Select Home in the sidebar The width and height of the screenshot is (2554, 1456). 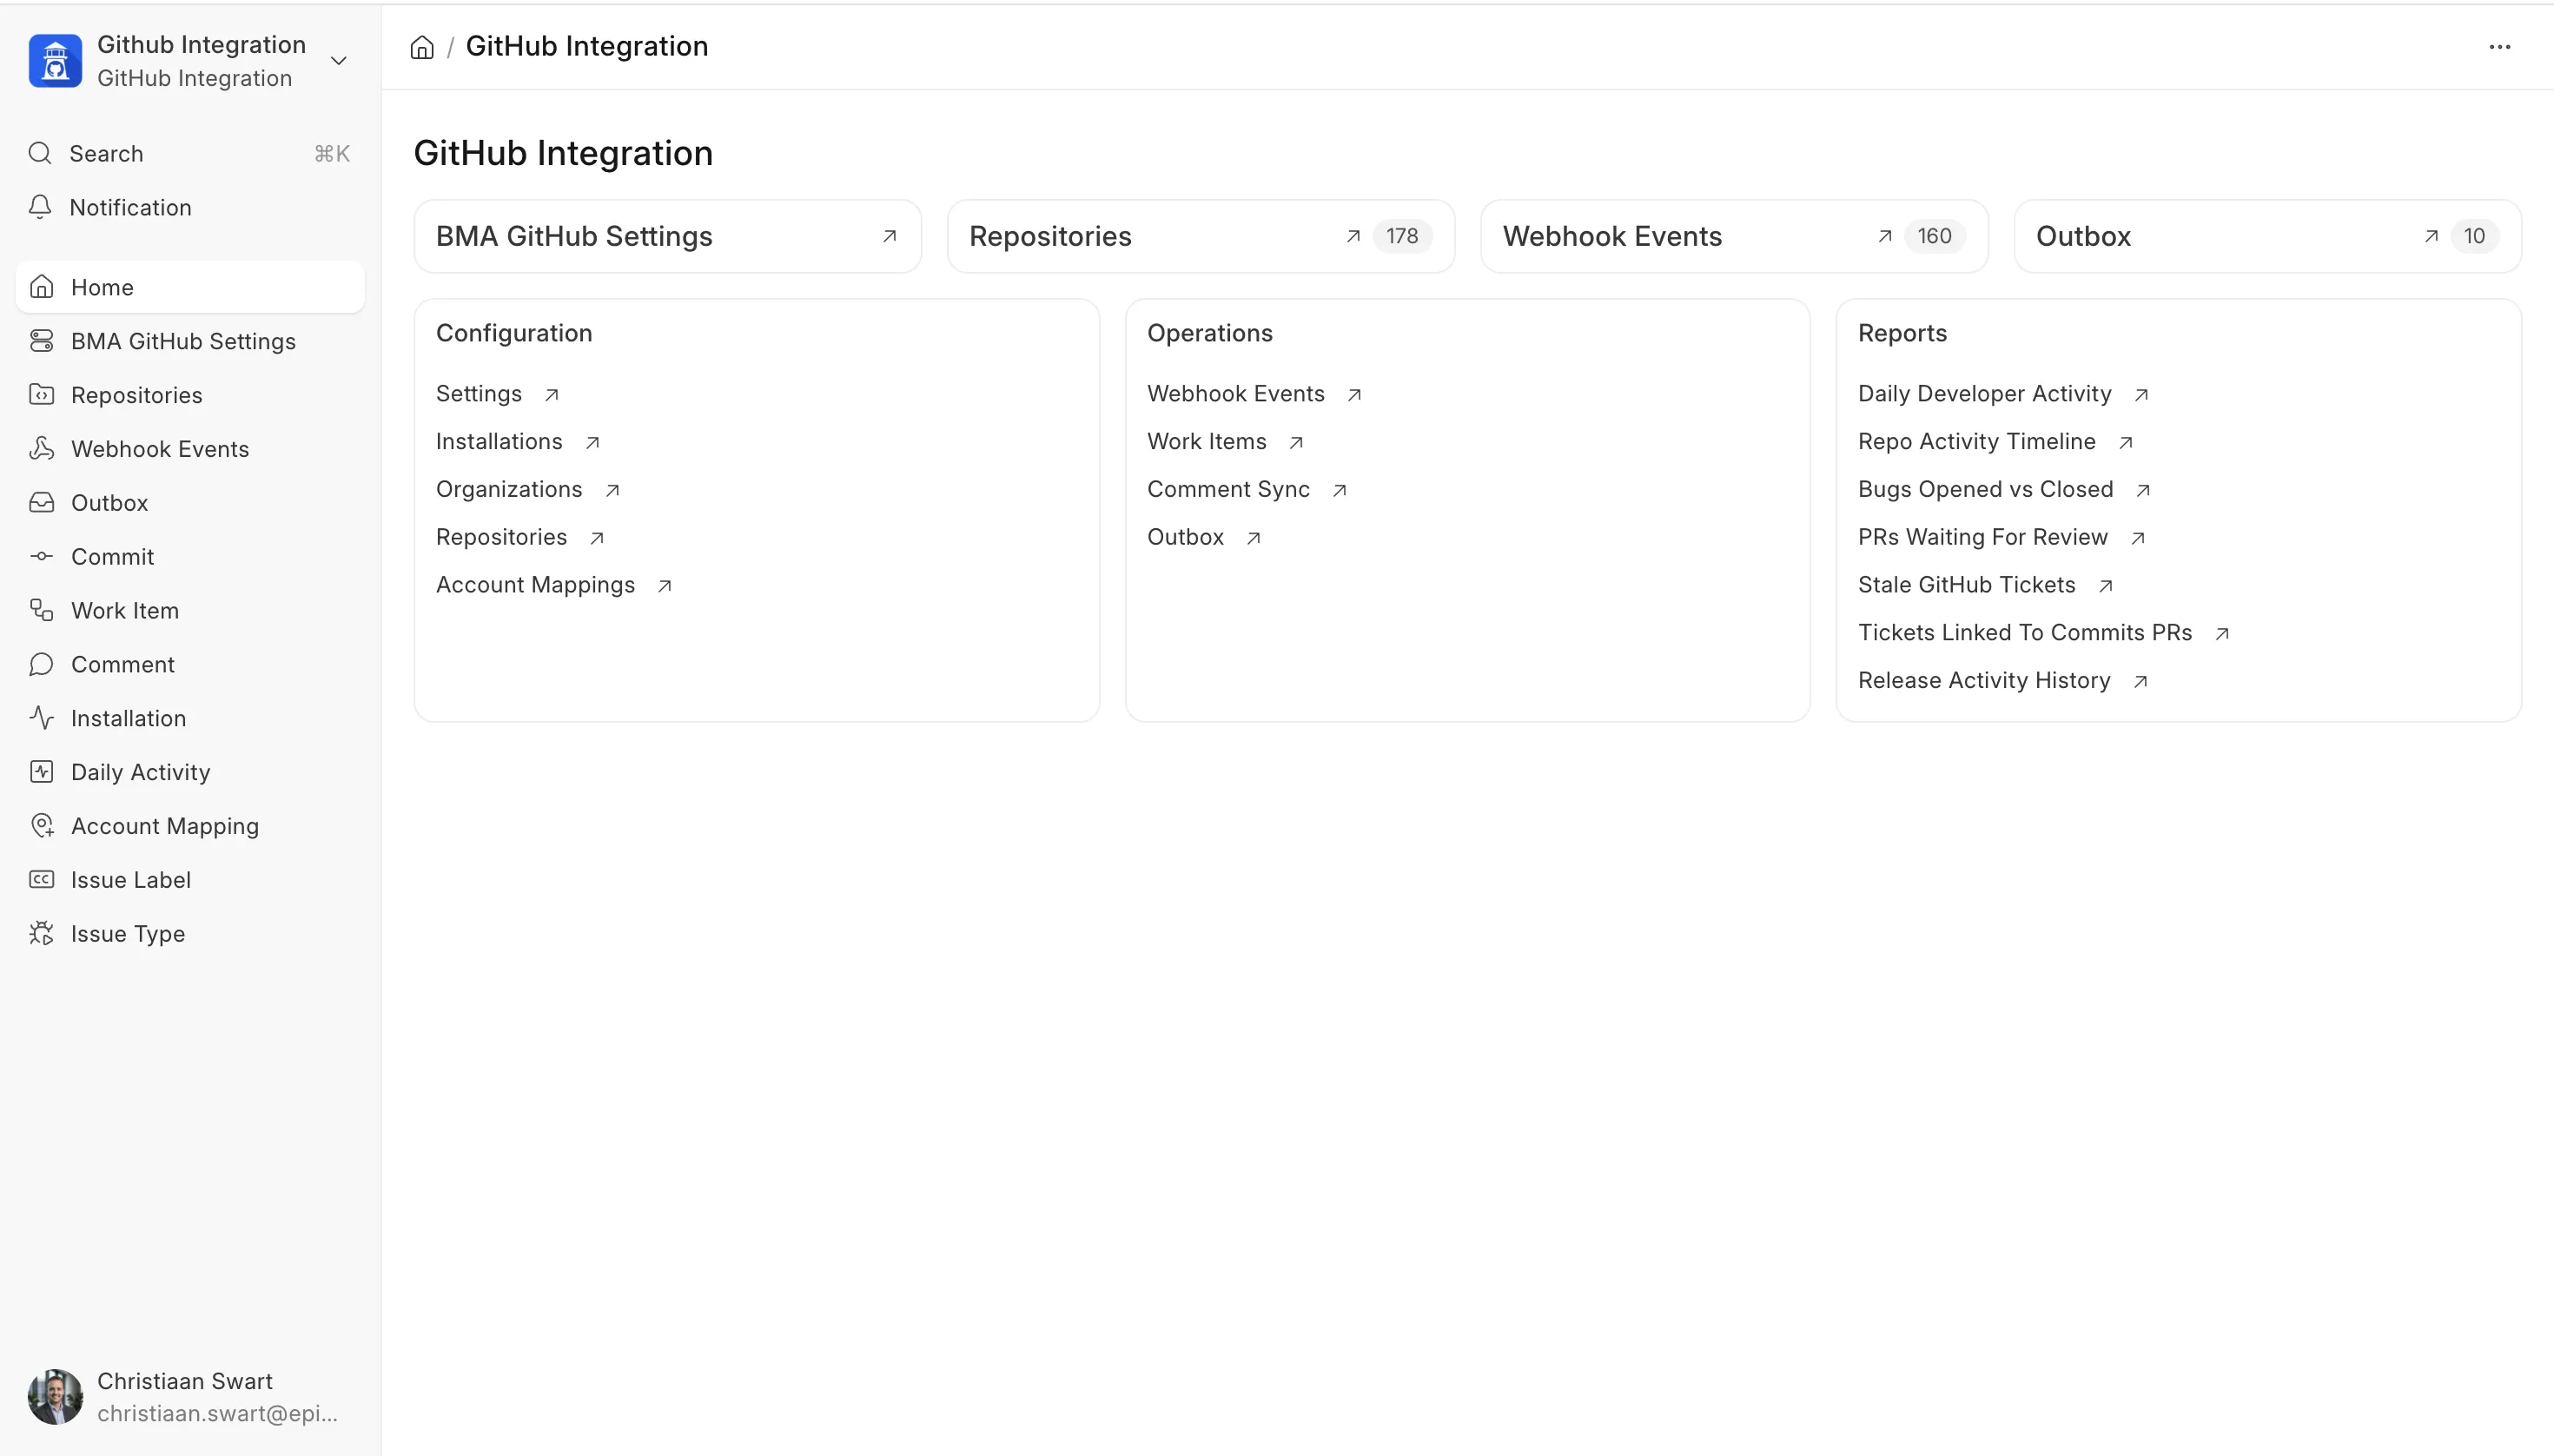pos(190,288)
